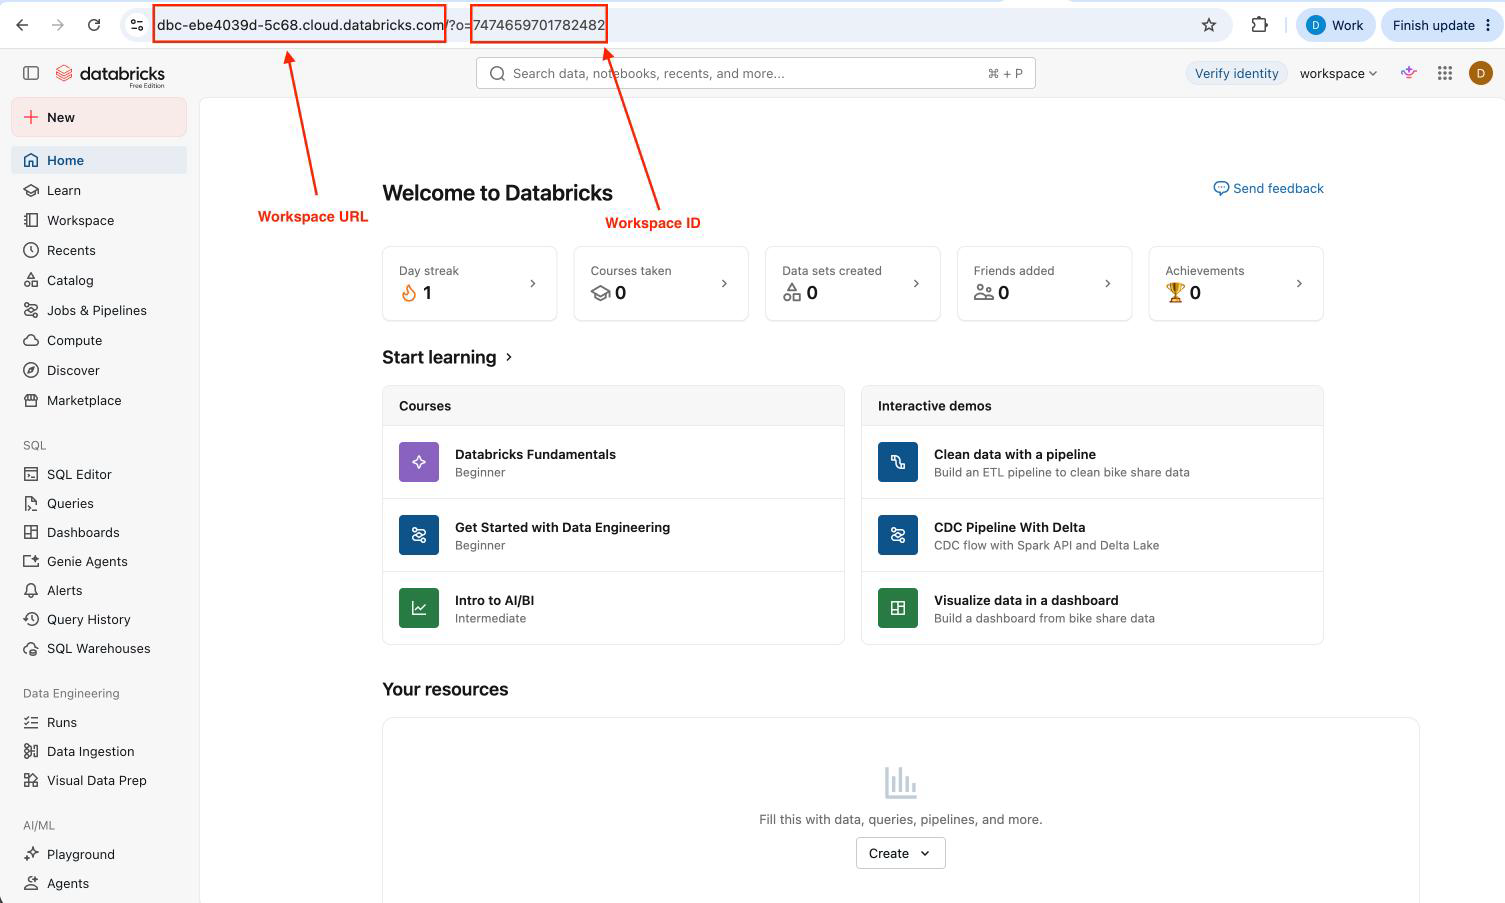The width and height of the screenshot is (1505, 903).
Task: Open Alerts in the sidebar
Action: click(x=99, y=590)
